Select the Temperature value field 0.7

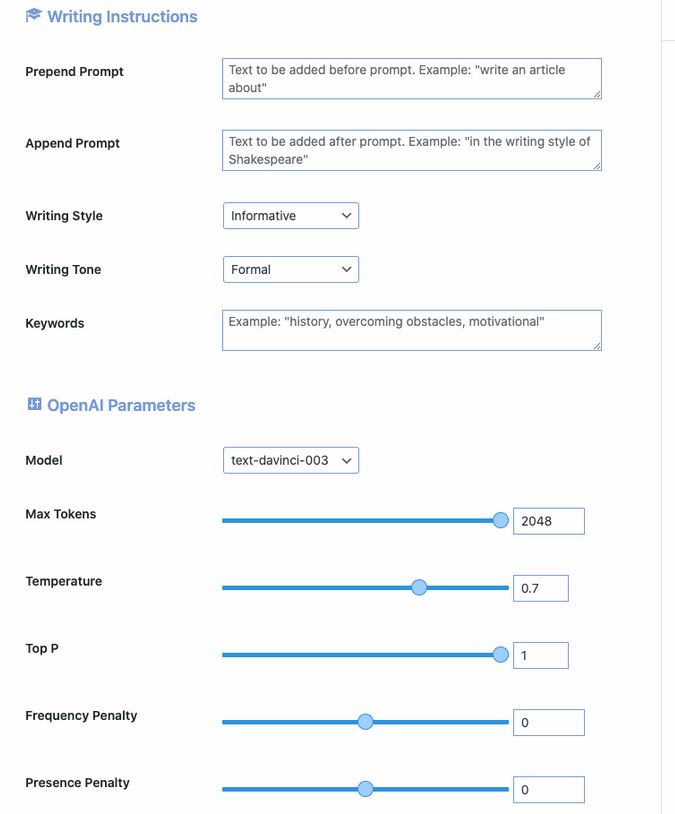[541, 588]
